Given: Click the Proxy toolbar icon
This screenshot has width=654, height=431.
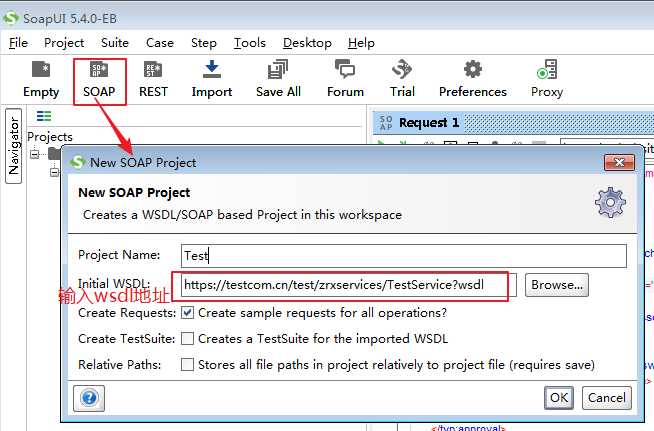Looking at the screenshot, I should 547,80.
